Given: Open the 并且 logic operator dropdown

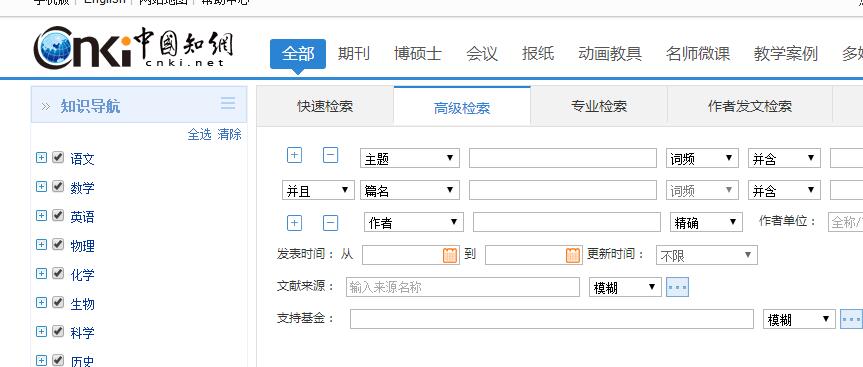Looking at the screenshot, I should 318,190.
